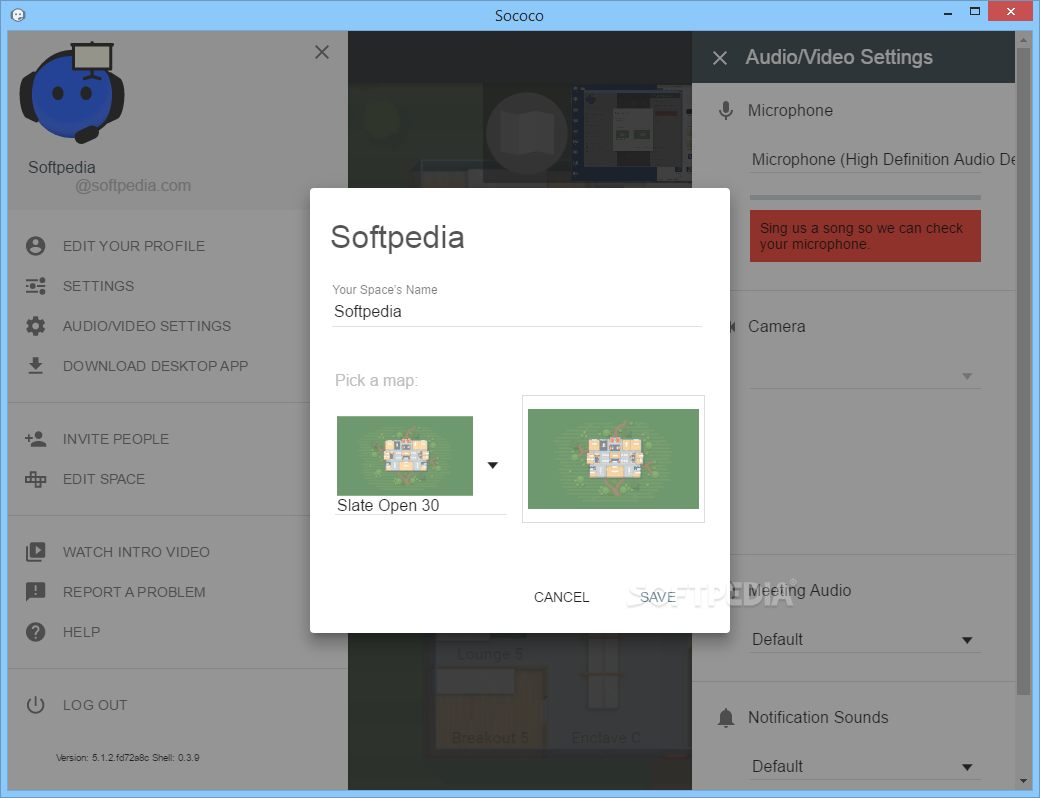Click the Audio/Video Settings gear icon
Screen dimensions: 1040x798
point(35,326)
